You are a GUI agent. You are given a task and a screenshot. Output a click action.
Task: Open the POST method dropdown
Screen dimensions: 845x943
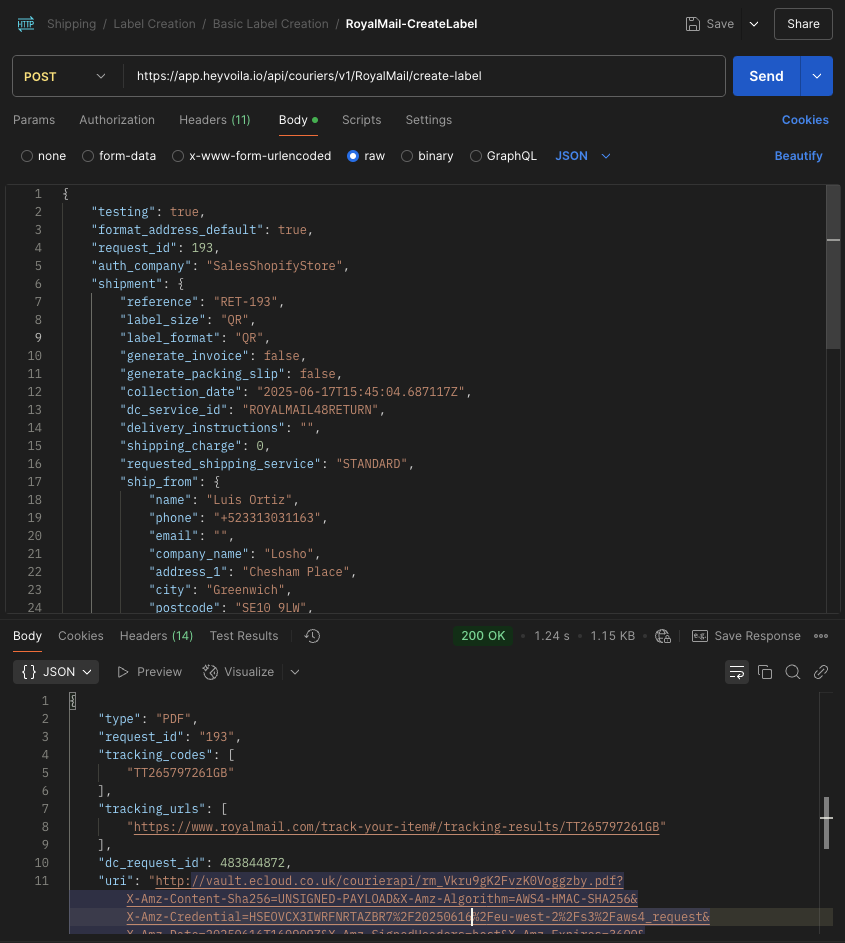pyautogui.click(x=66, y=76)
